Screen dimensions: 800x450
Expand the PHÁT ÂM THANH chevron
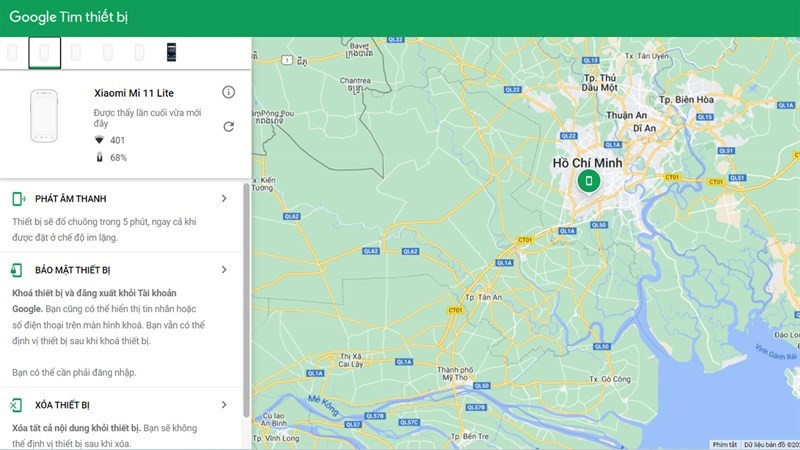pos(224,198)
